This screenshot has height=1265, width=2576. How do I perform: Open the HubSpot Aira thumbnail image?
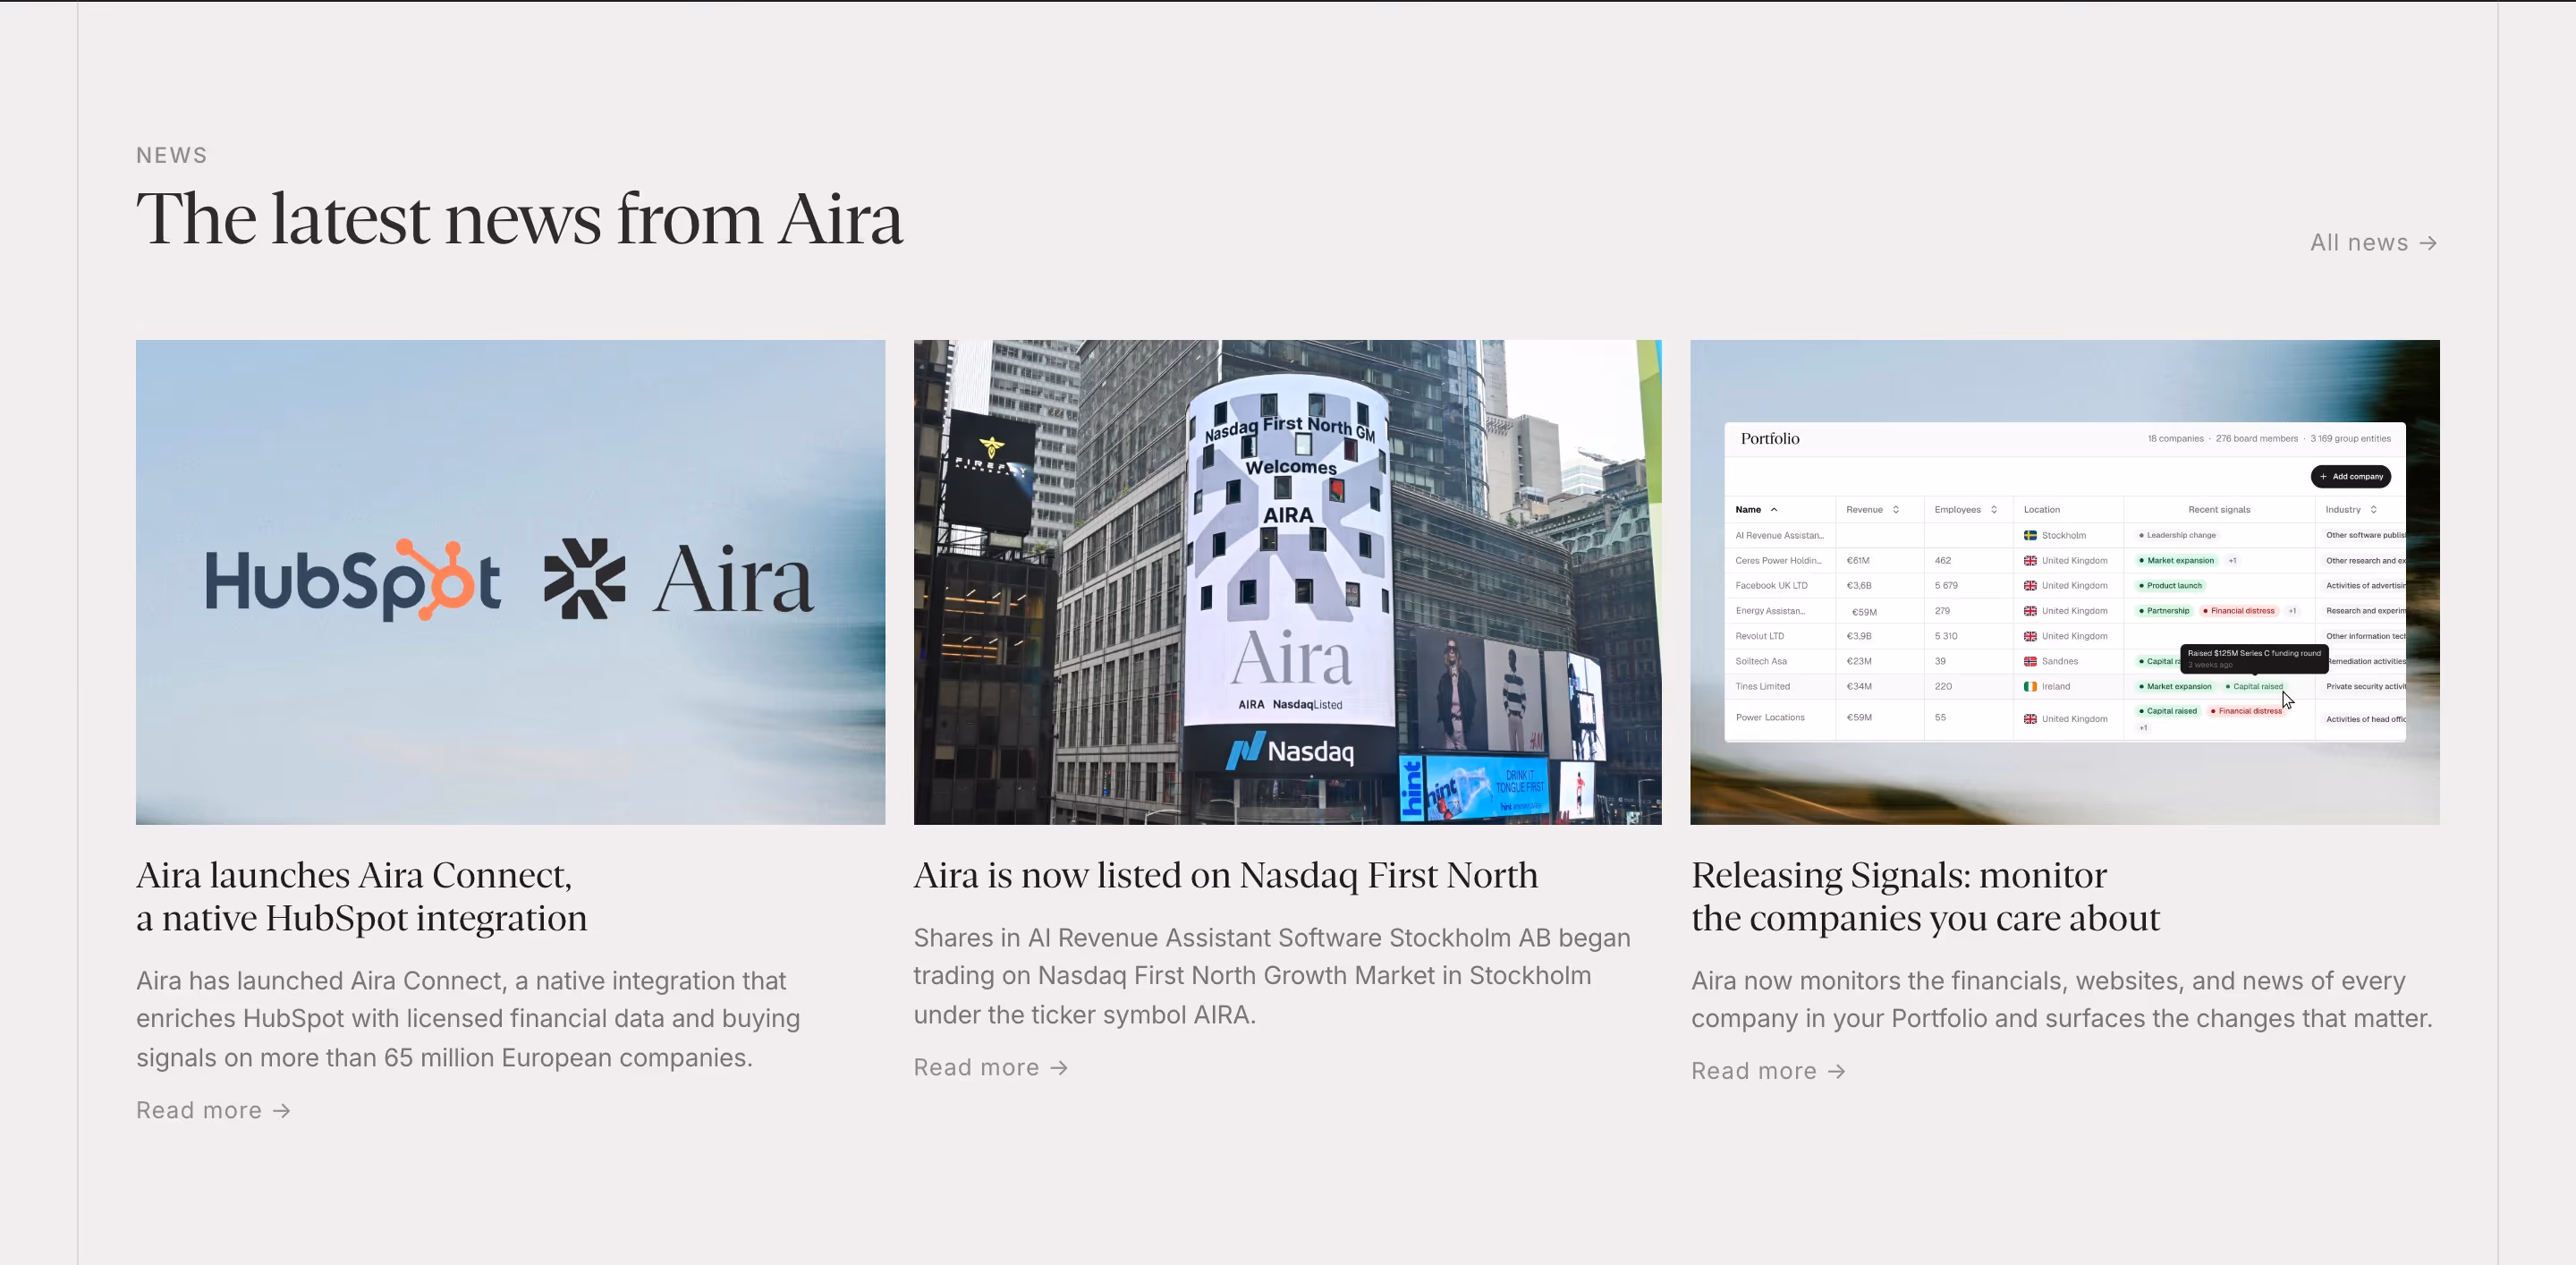pyautogui.click(x=510, y=582)
